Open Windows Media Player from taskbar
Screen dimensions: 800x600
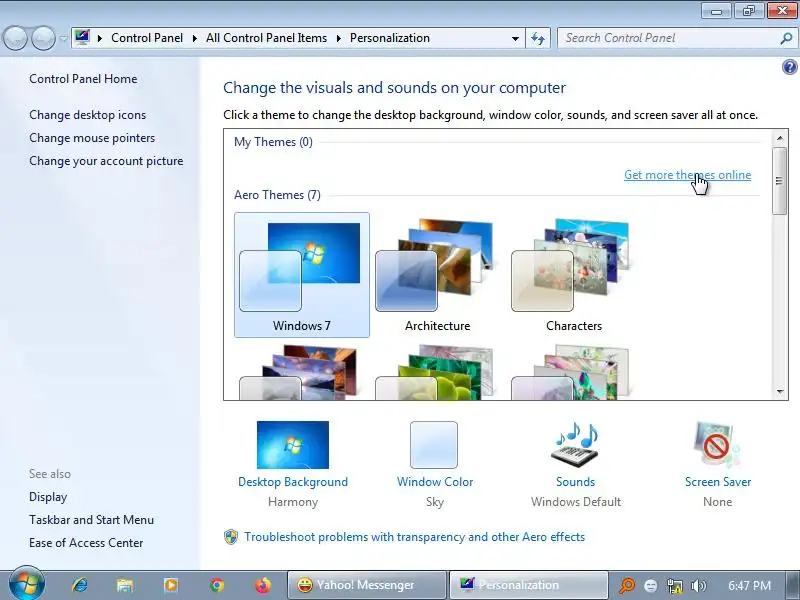tap(171, 585)
